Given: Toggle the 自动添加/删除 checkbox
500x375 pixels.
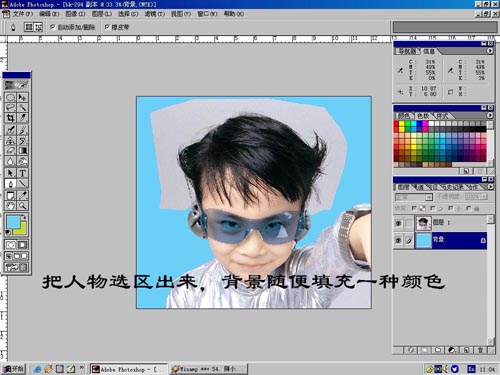Looking at the screenshot, I should (x=52, y=27).
